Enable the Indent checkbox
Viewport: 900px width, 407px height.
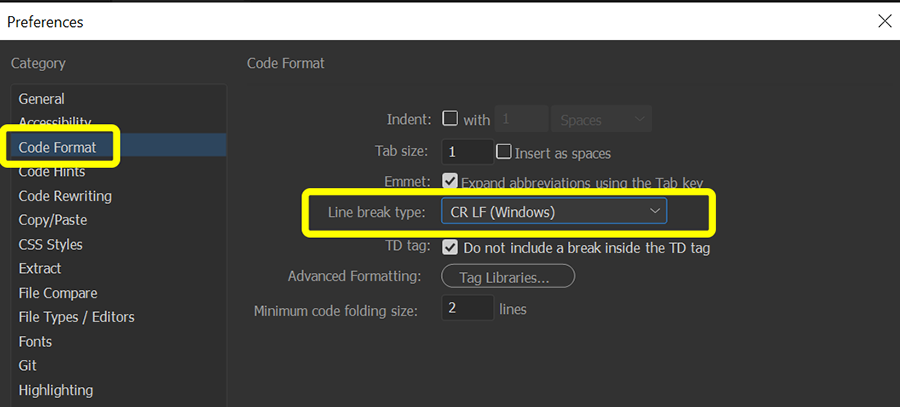(450, 119)
